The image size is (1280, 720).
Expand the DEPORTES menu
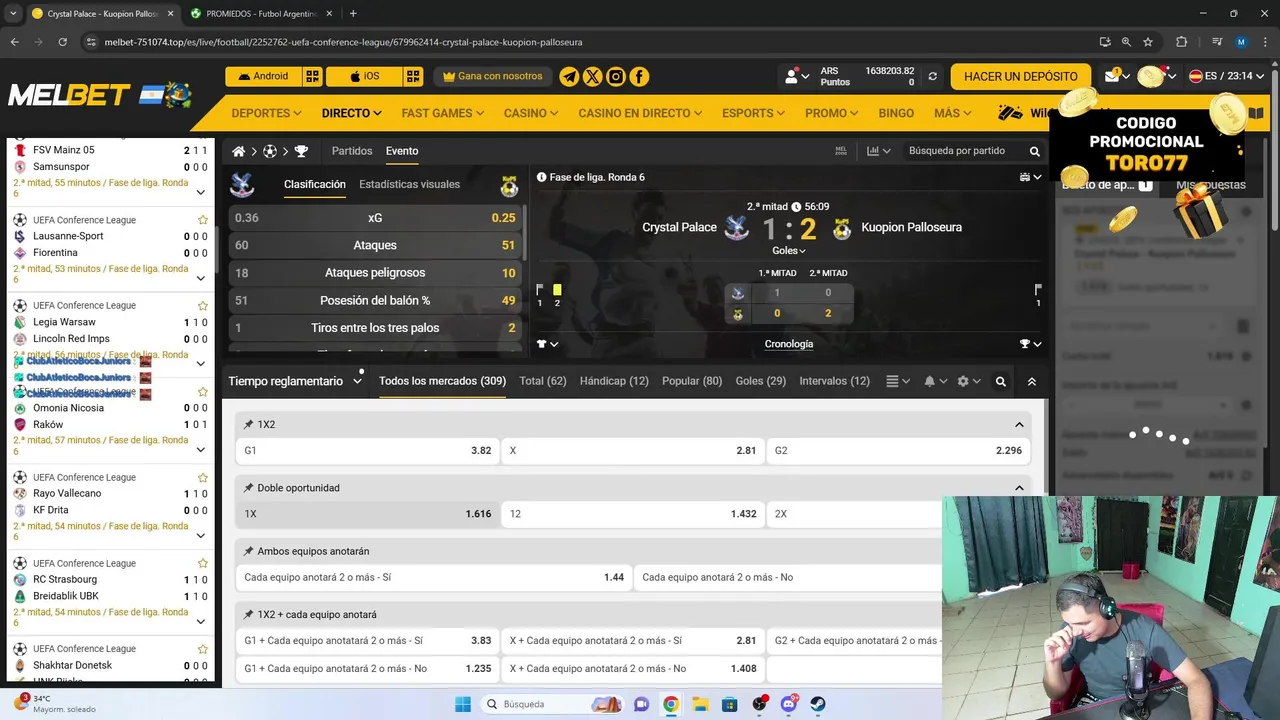(x=266, y=113)
